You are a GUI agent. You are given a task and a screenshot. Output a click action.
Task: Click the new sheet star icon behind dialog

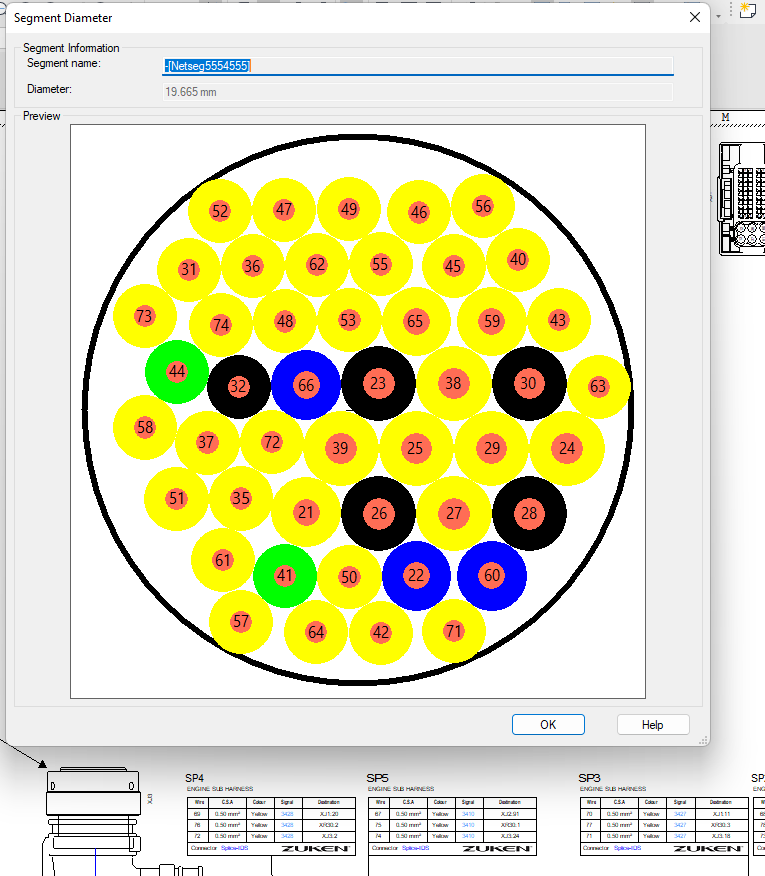[747, 10]
